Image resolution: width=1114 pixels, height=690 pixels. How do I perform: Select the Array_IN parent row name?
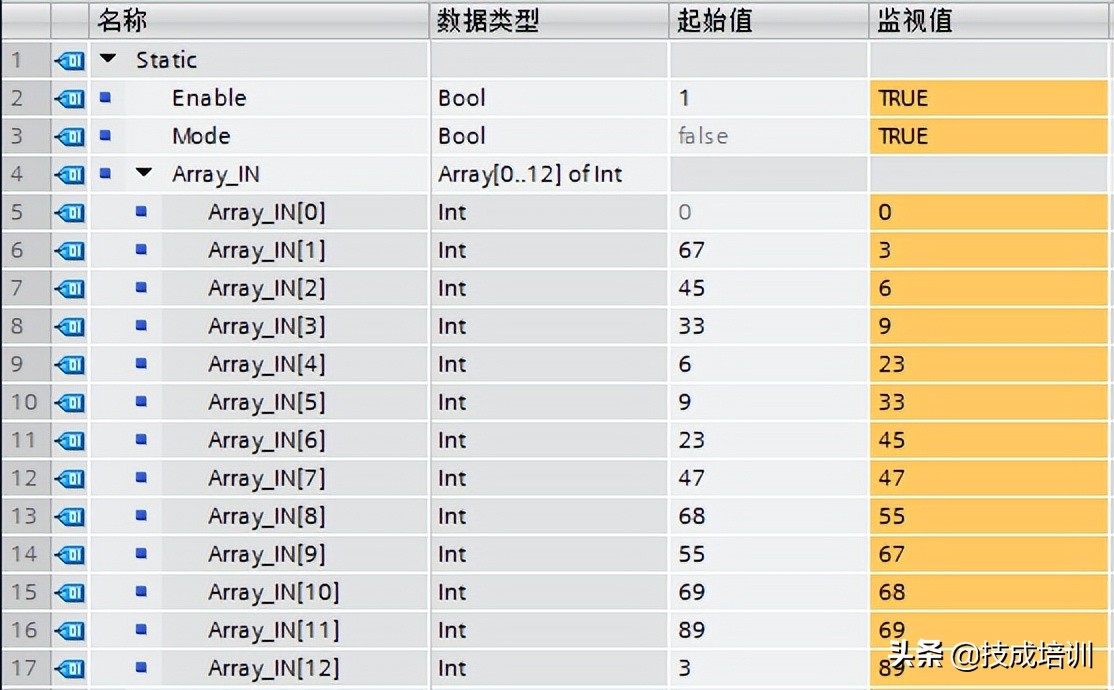coord(216,175)
